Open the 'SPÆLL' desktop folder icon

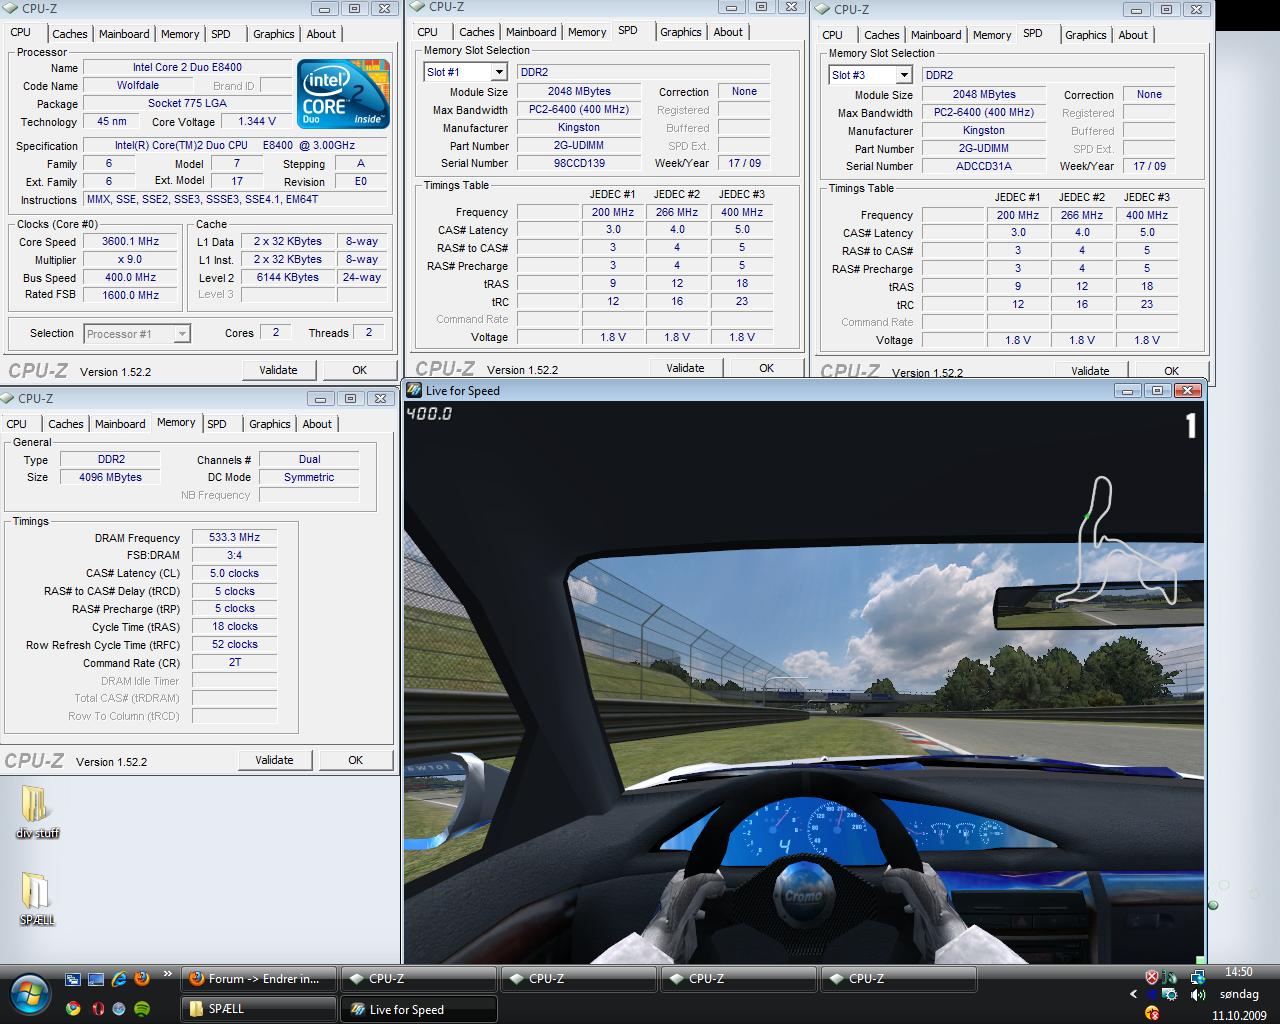point(37,899)
